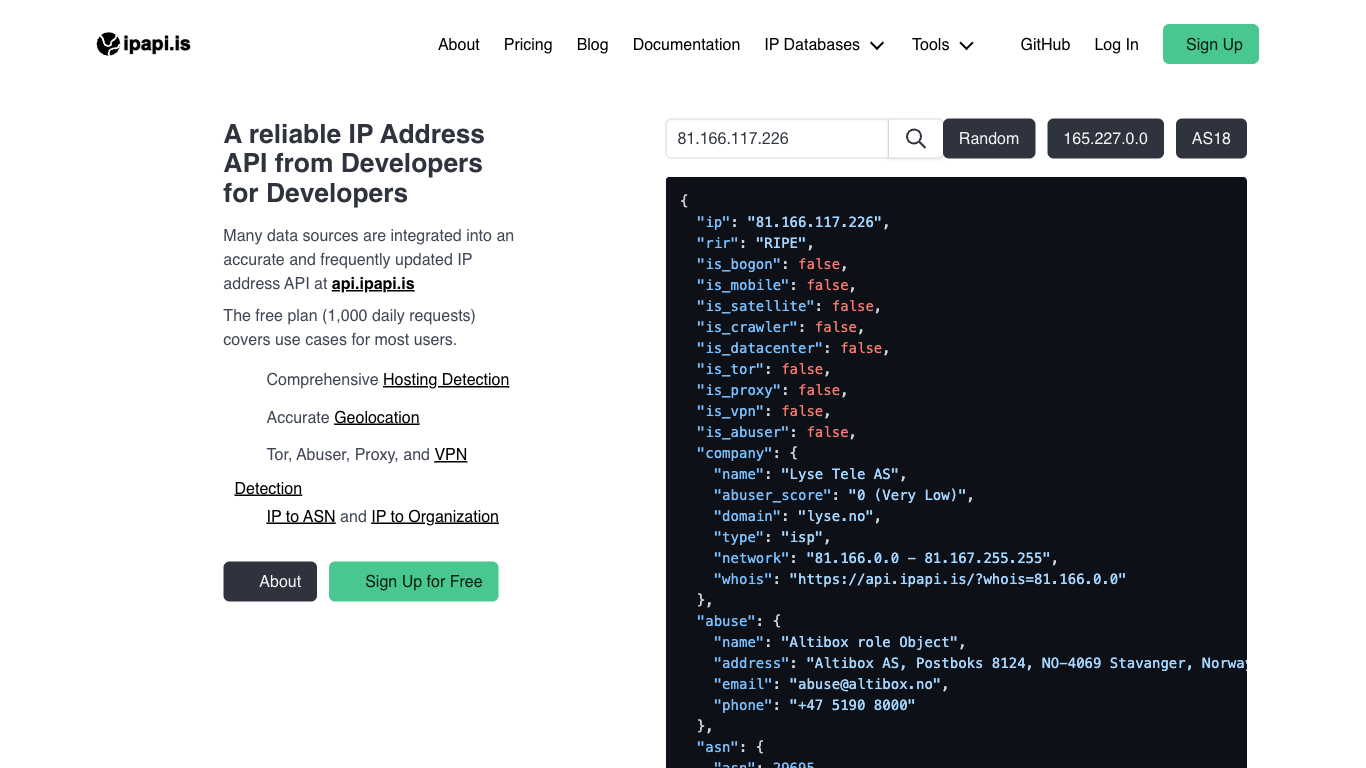Image resolution: width=1366 pixels, height=768 pixels.
Task: Open the Documentation page
Action: click(x=686, y=44)
